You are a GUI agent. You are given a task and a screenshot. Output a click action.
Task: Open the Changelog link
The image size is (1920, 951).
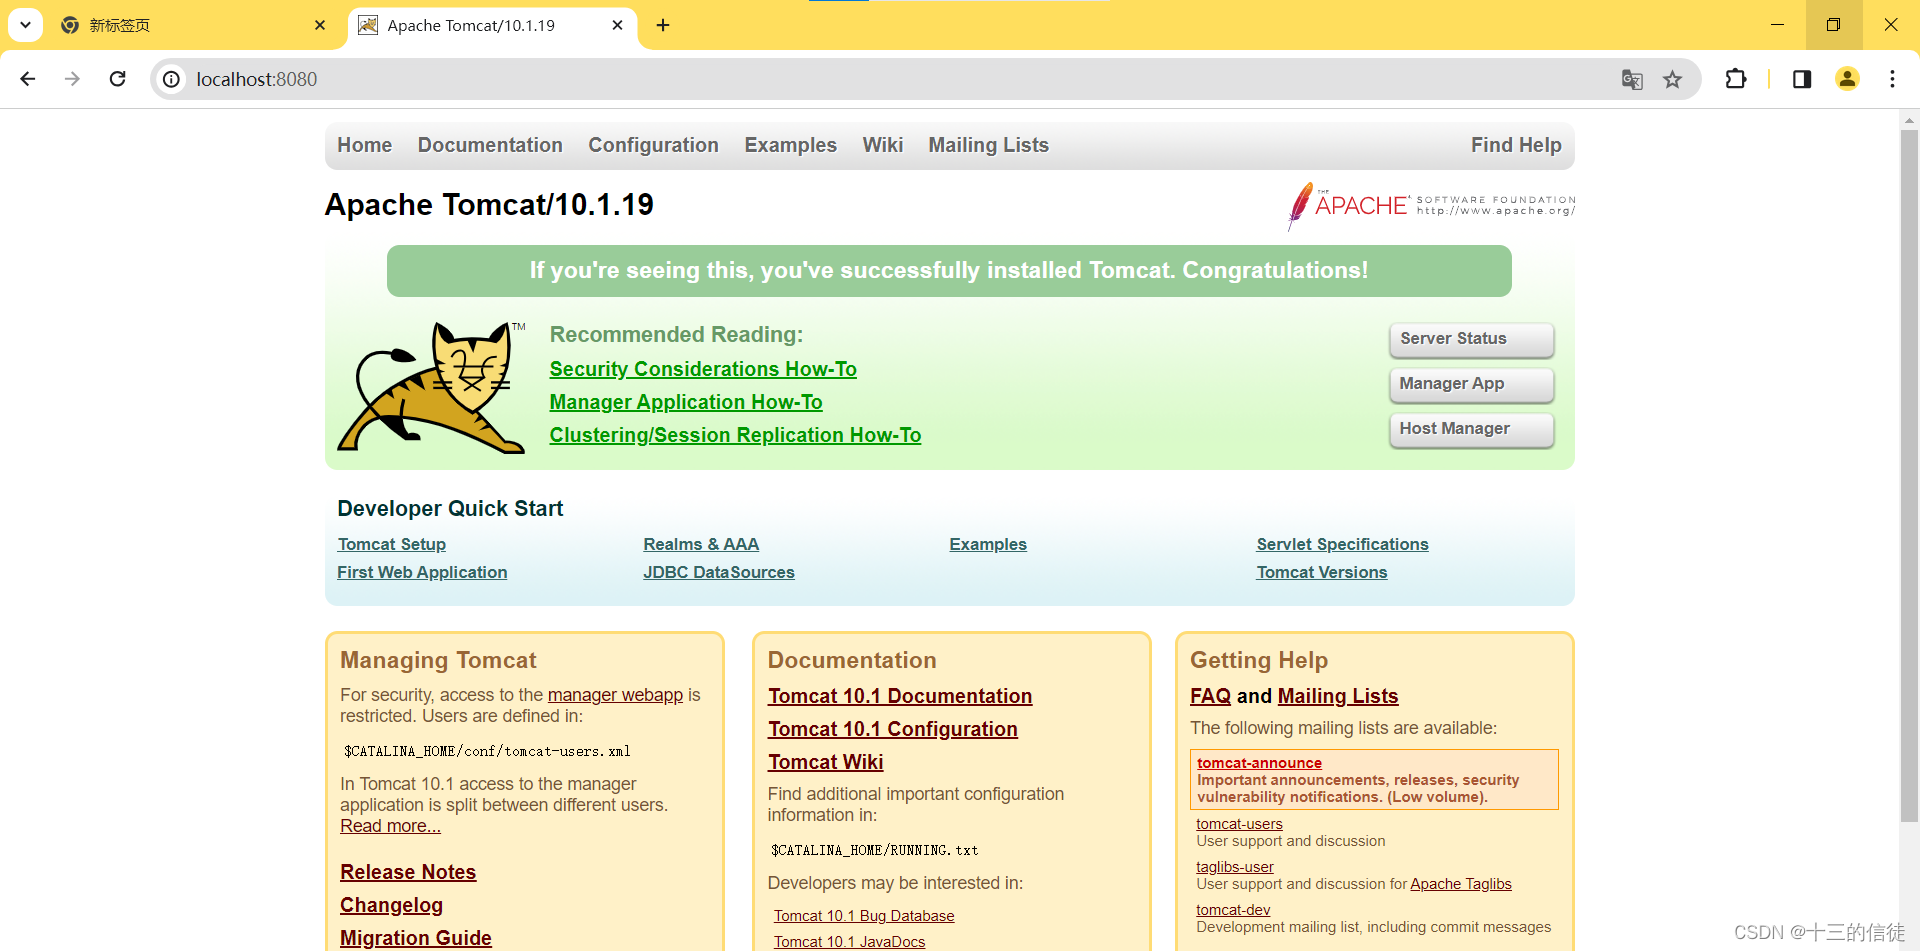[391, 905]
